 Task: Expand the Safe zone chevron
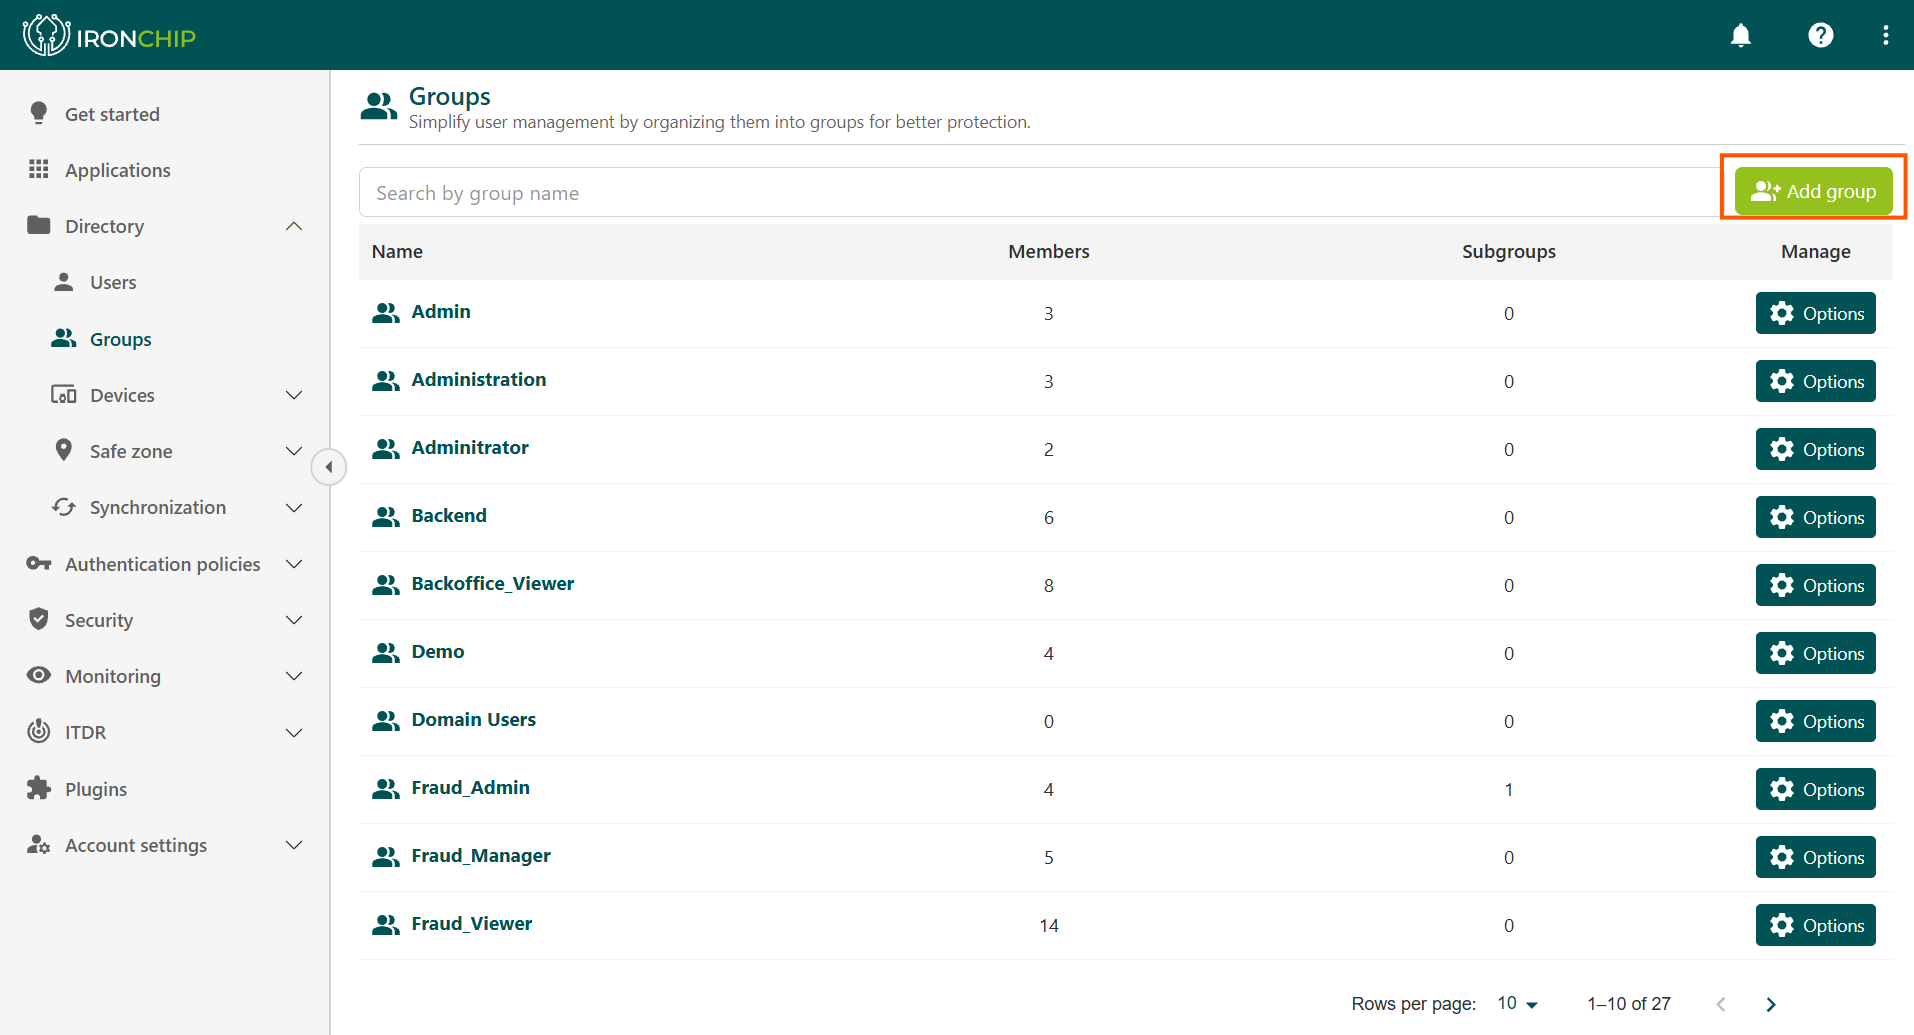coord(294,451)
